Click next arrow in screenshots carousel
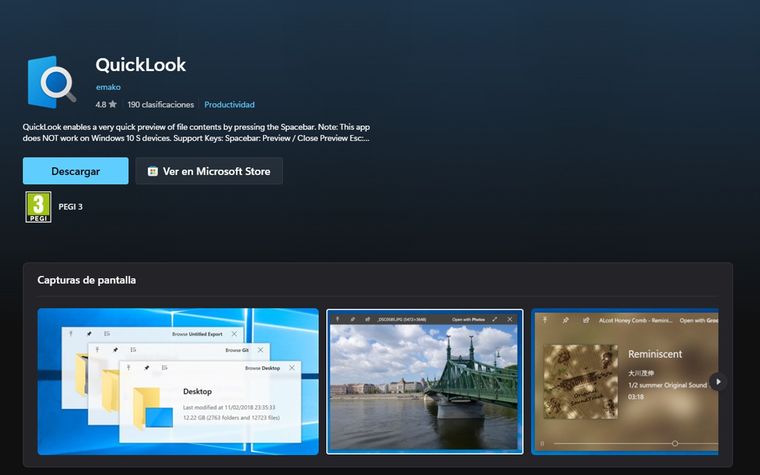 (x=718, y=381)
